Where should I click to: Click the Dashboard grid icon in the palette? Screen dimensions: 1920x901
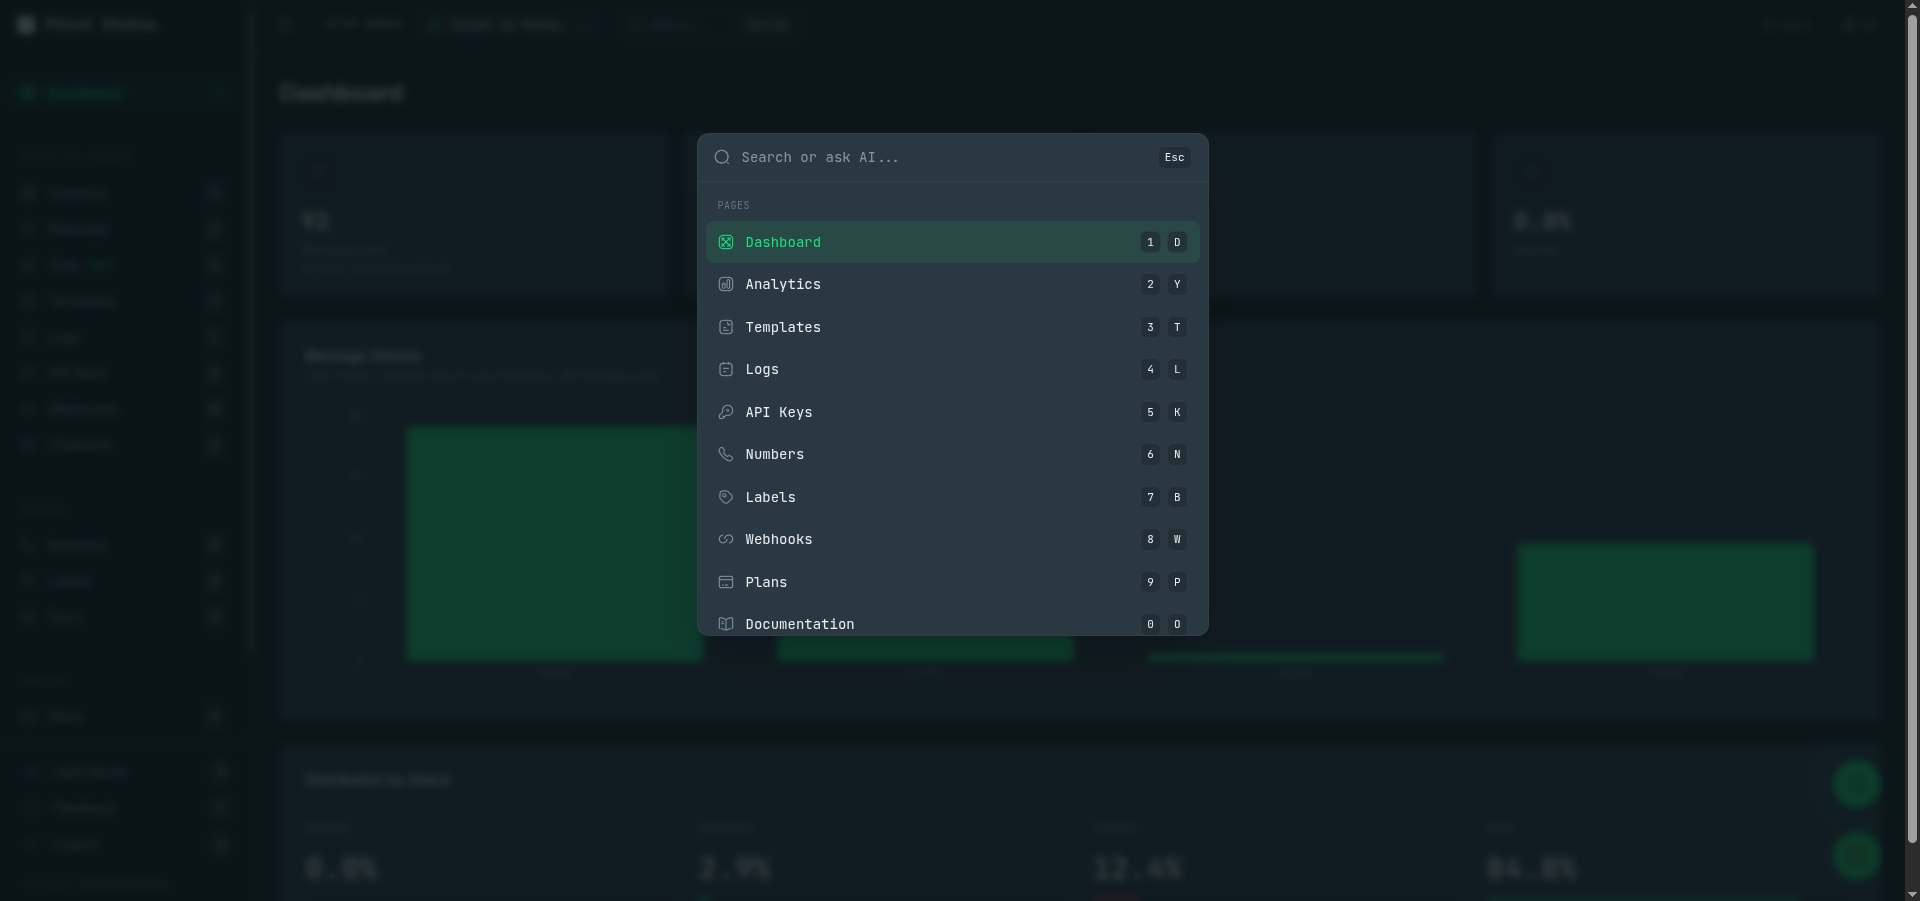(x=726, y=242)
